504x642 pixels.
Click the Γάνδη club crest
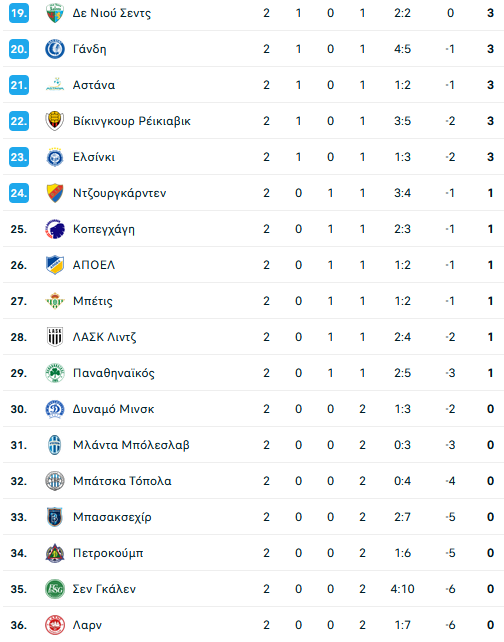click(54, 49)
